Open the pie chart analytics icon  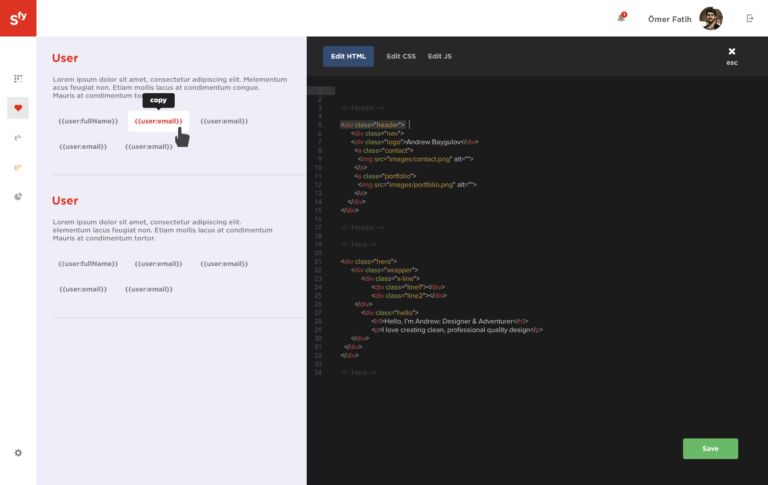tap(18, 196)
